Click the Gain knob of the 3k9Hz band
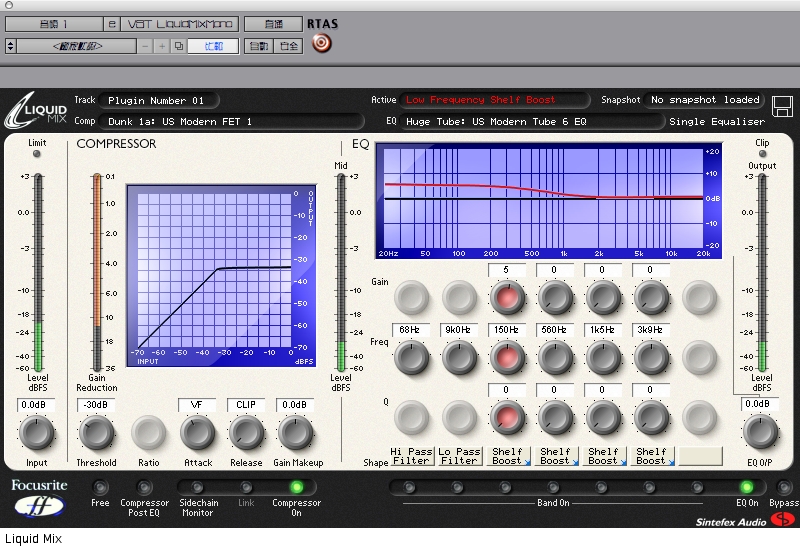 (651, 297)
